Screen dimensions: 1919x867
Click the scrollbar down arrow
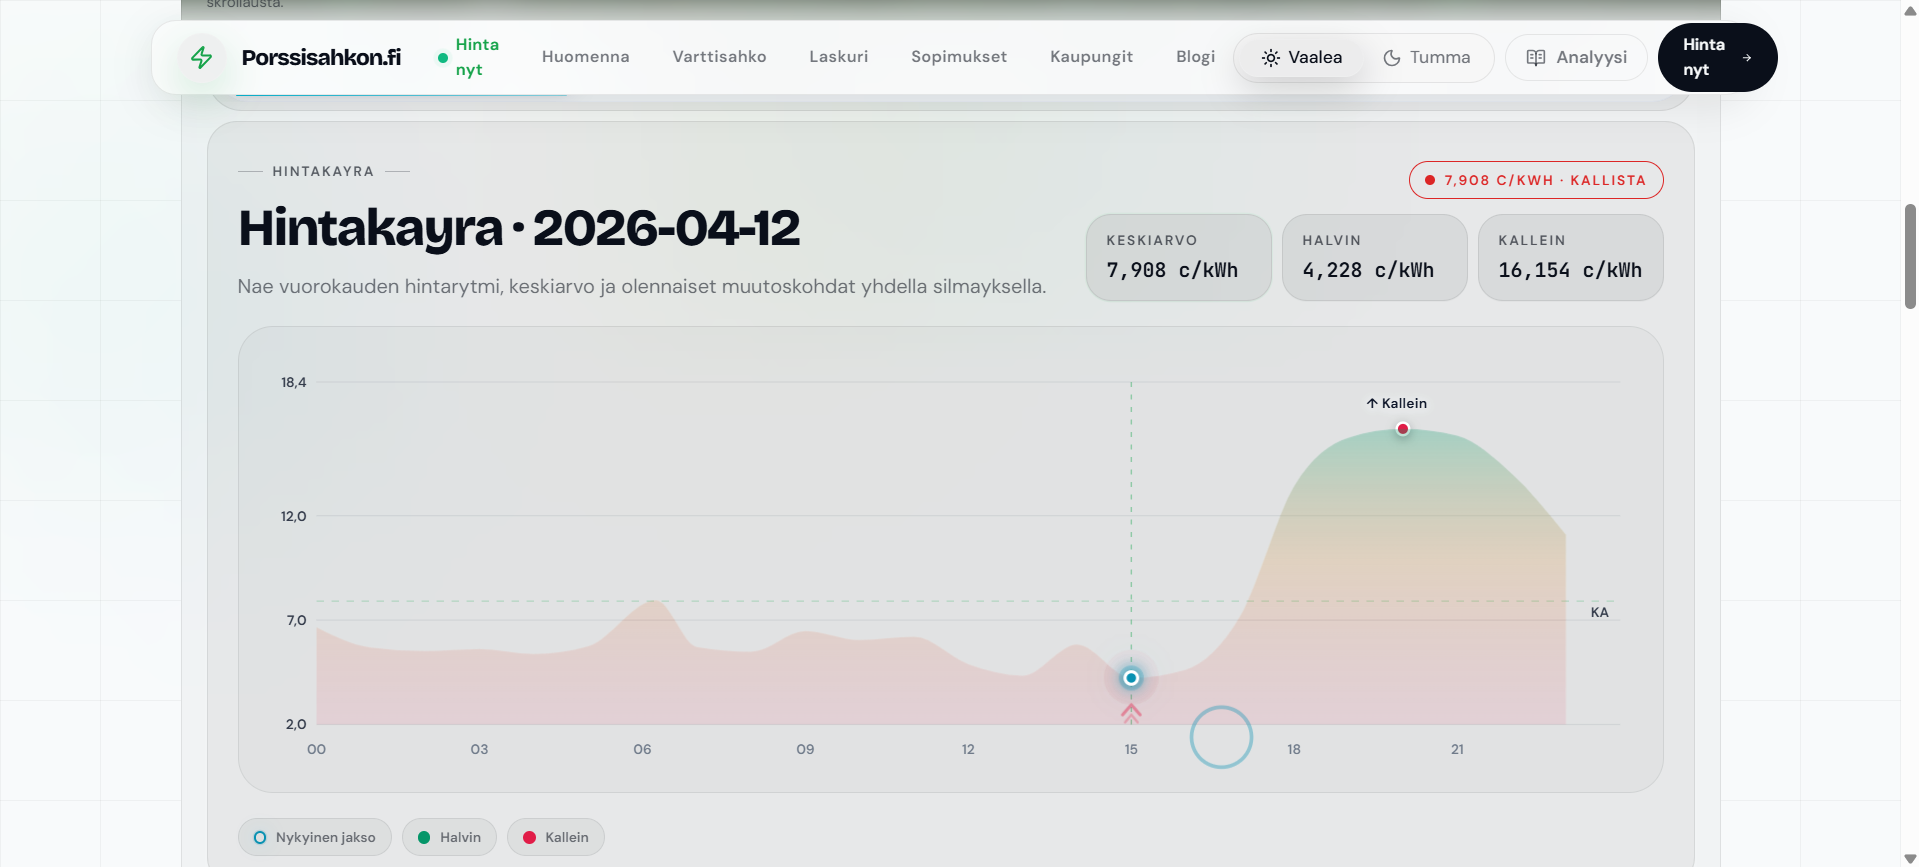1910,858
